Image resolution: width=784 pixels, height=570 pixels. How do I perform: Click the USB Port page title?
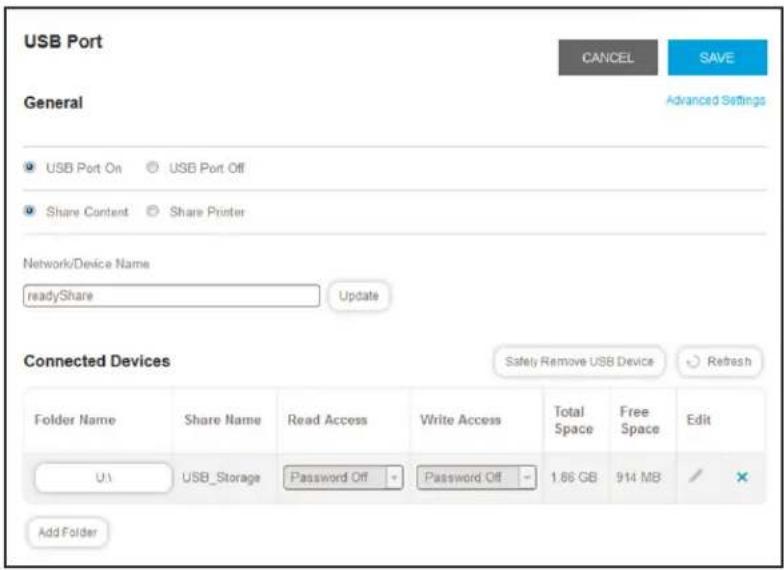click(x=63, y=42)
